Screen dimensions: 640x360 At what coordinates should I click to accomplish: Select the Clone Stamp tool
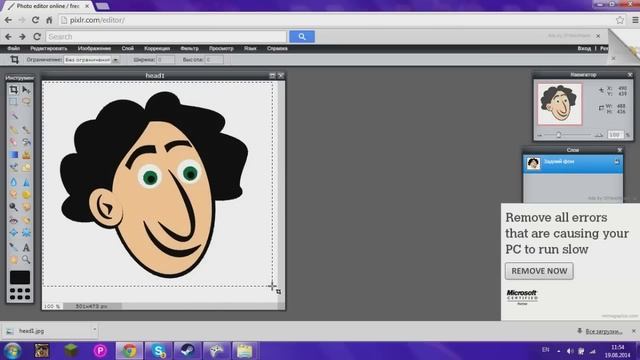click(26, 155)
